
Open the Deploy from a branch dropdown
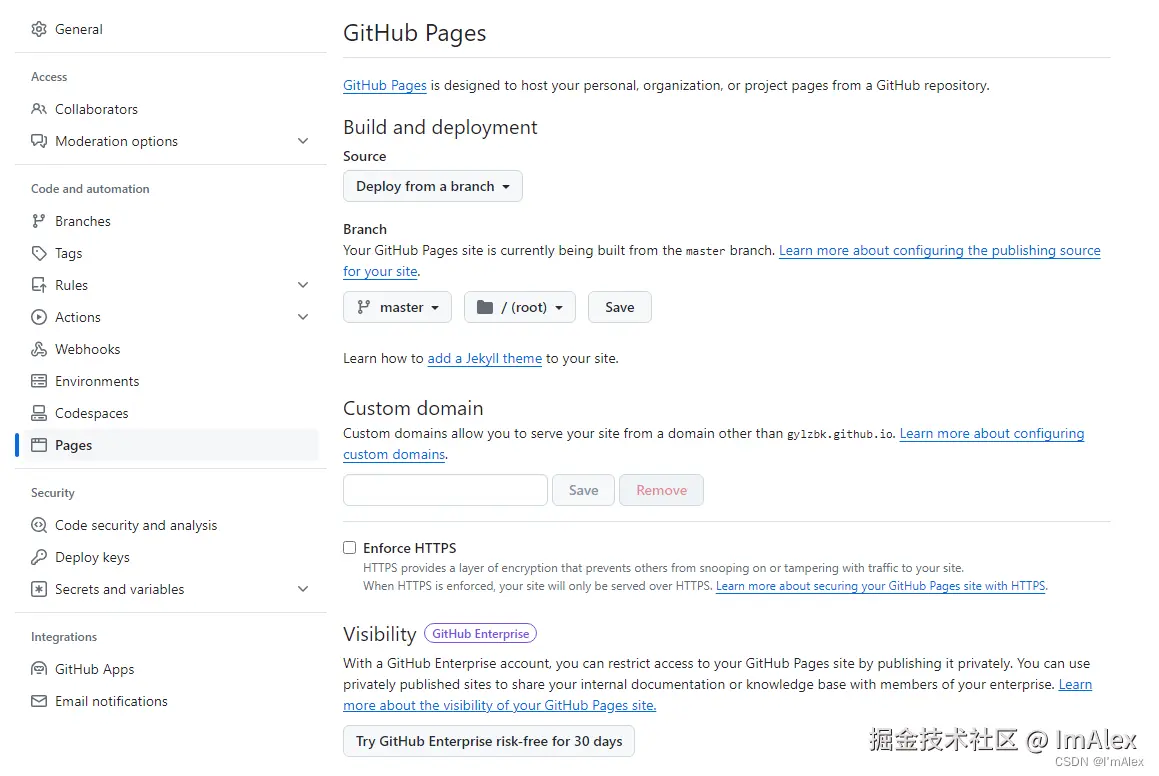[x=432, y=186]
